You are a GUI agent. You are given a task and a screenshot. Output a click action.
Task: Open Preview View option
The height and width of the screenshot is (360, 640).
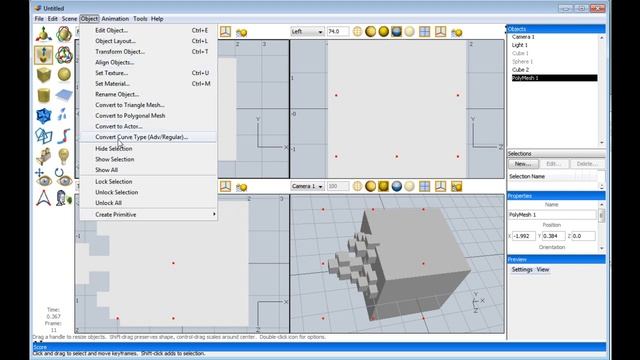542,269
